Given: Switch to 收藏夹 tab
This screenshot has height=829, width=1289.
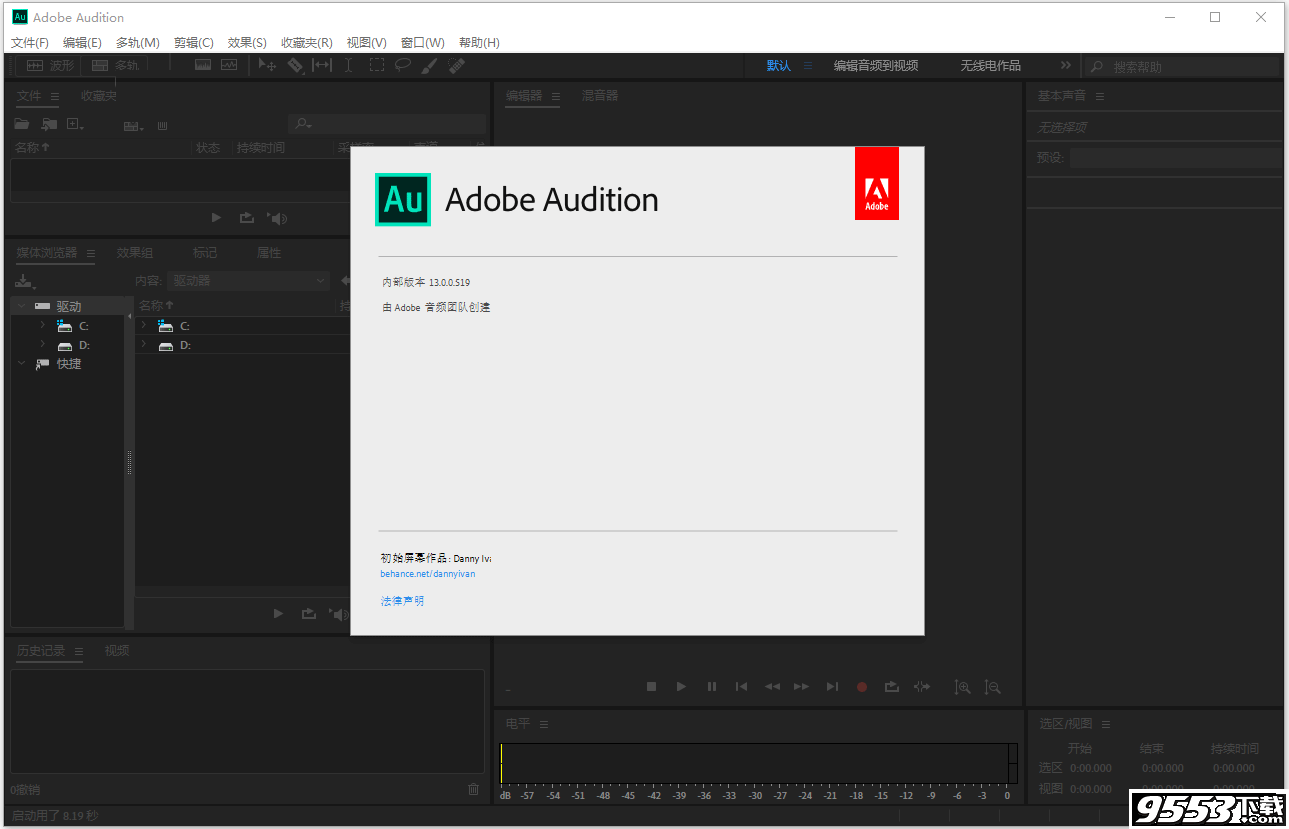Looking at the screenshot, I should pyautogui.click(x=99, y=96).
